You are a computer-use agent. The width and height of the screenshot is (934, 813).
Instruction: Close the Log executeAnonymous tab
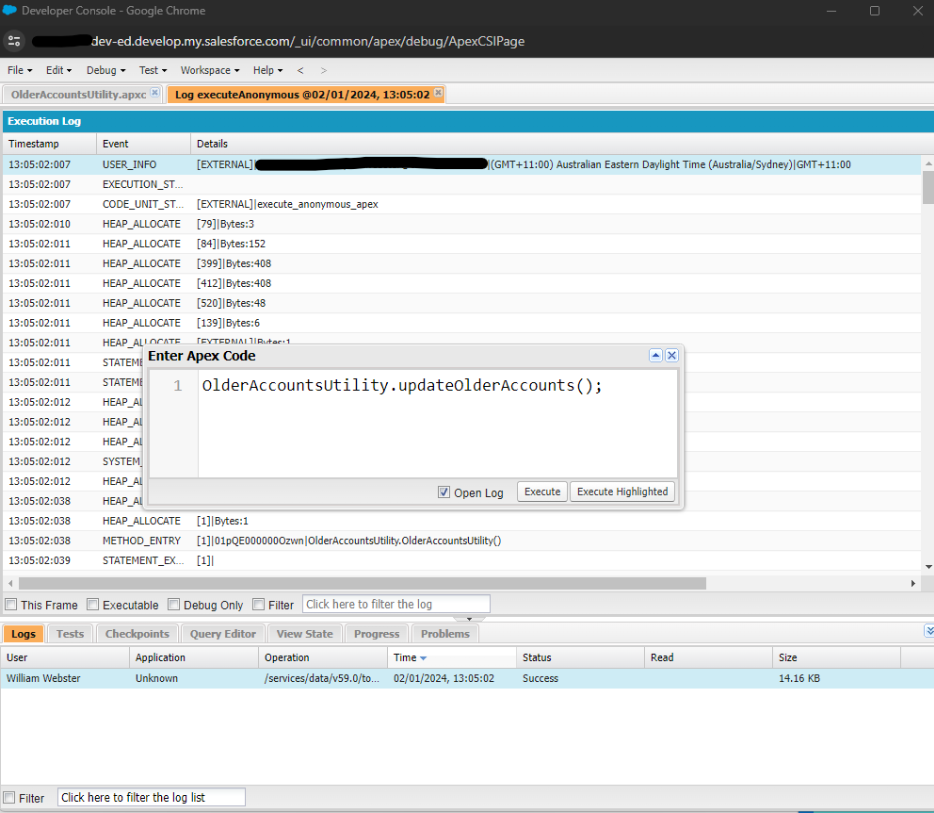tap(438, 92)
